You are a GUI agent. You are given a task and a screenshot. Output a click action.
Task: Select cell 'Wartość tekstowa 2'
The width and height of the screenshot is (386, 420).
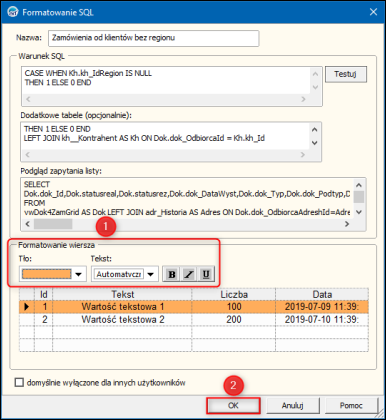[122, 319]
